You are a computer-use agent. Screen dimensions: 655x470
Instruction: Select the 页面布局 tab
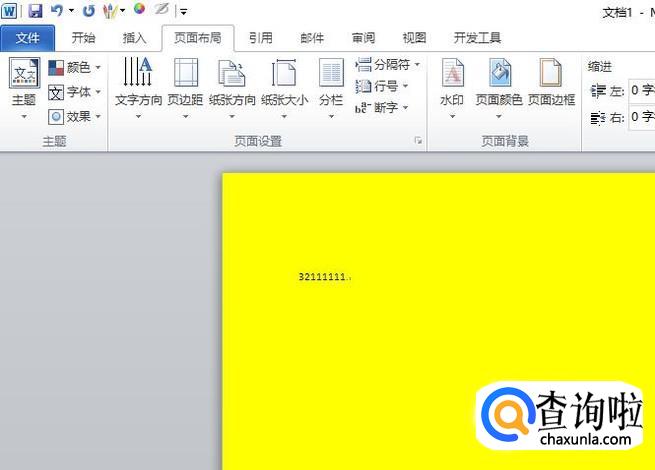[198, 38]
